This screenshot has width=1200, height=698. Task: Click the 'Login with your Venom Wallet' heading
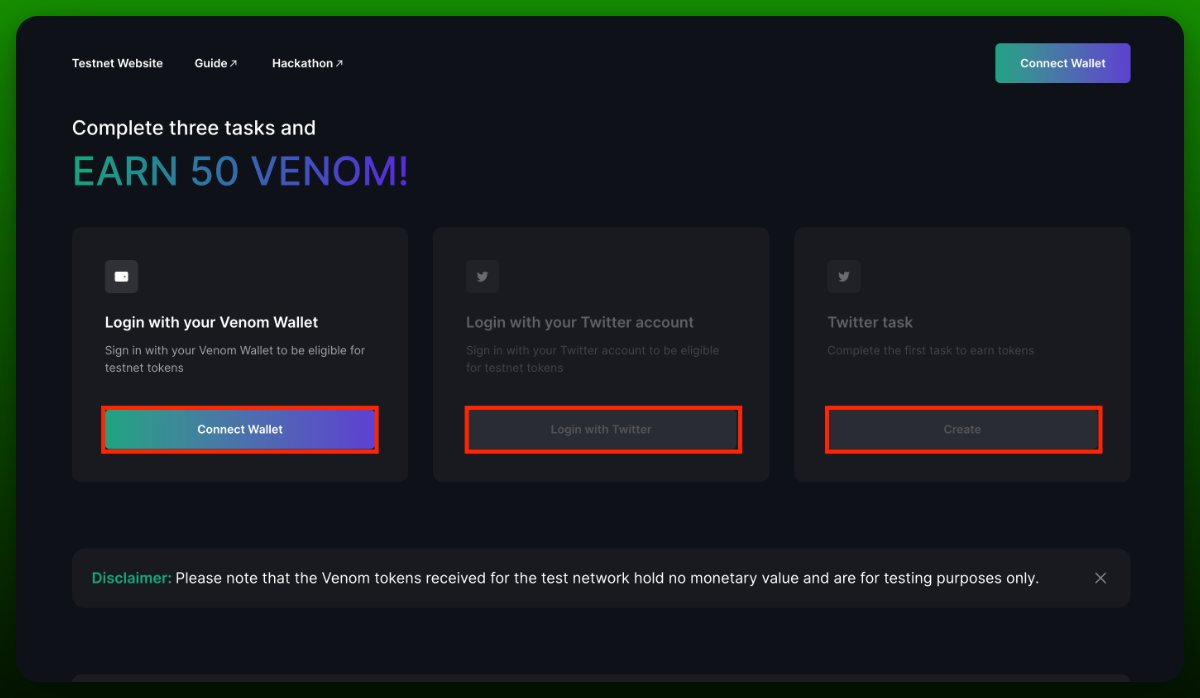211,322
